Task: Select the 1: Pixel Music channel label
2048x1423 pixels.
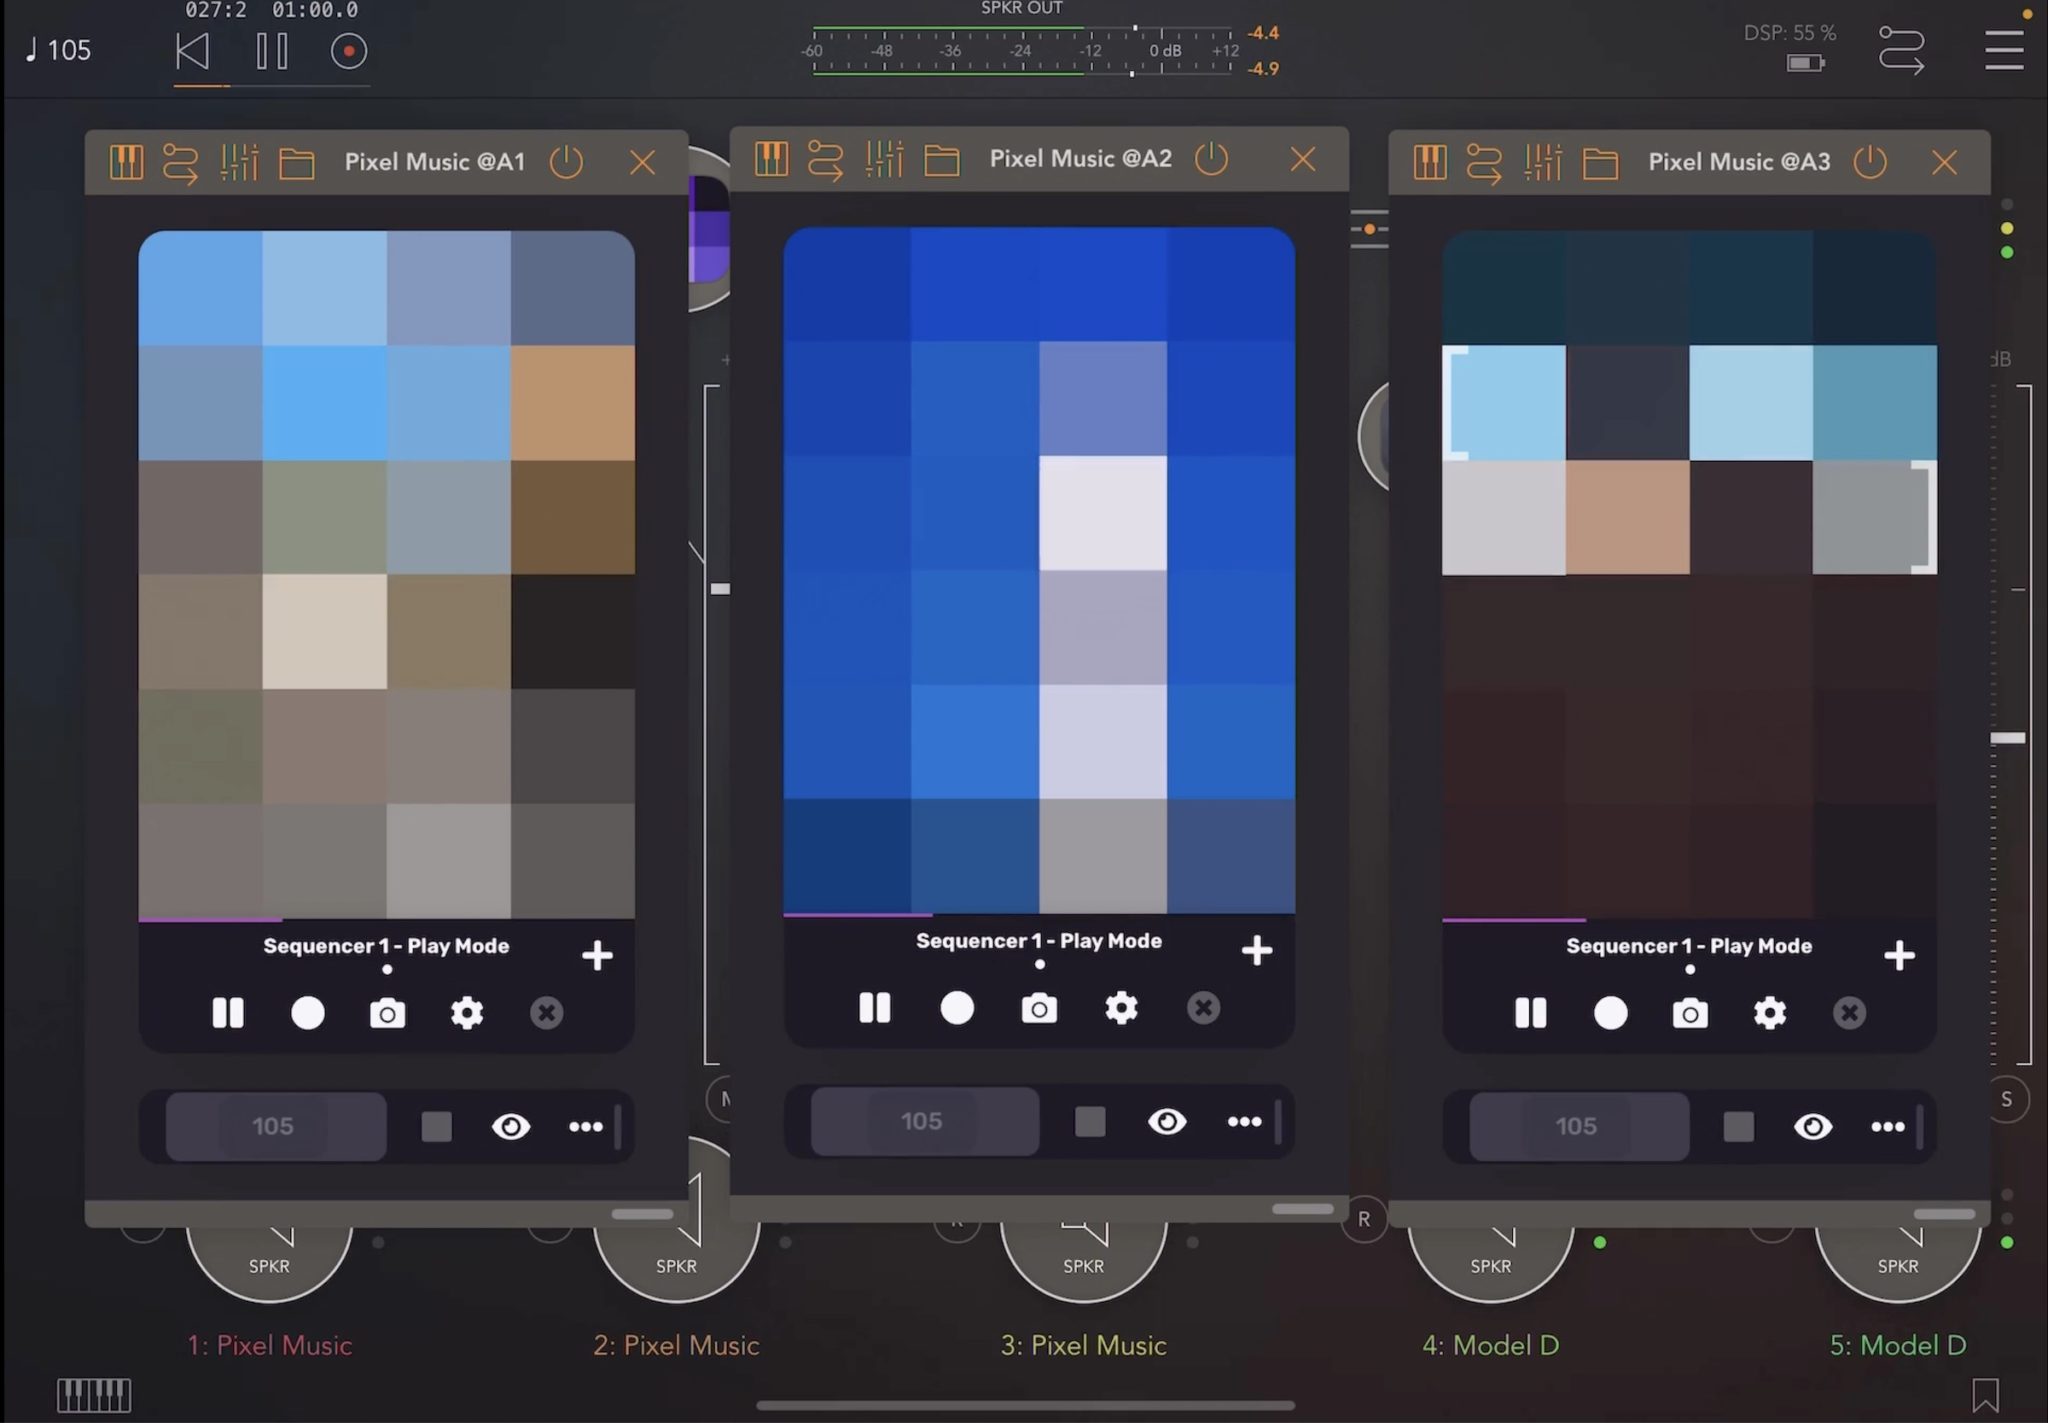Action: 268,1345
